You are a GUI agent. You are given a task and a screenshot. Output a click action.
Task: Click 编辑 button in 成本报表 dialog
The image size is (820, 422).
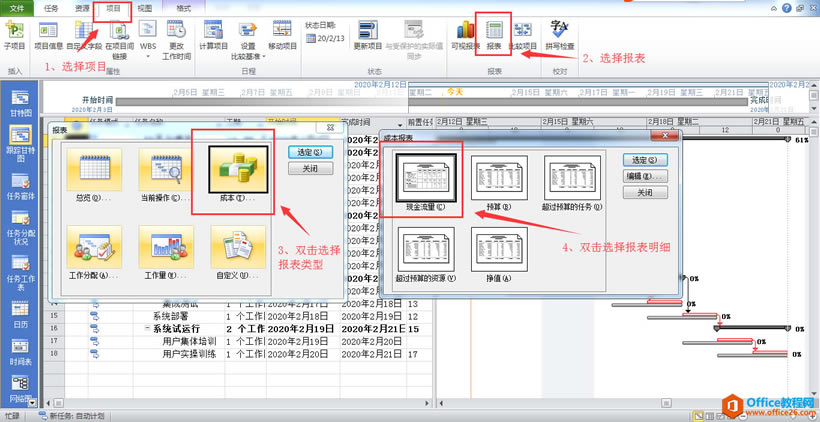(645, 176)
